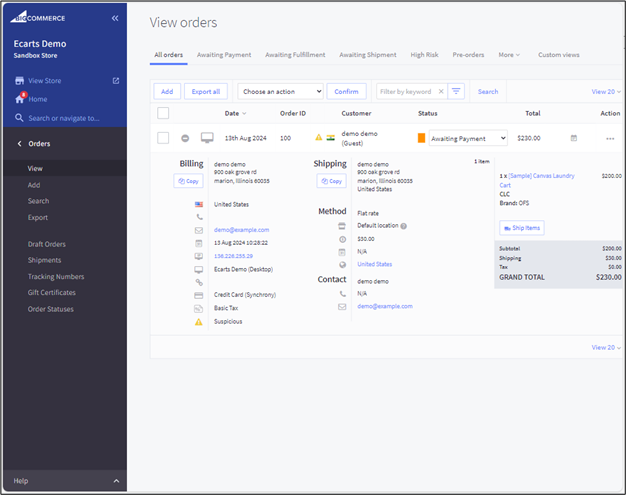
Task: Tick the checkbox for order 100
Action: tap(163, 138)
